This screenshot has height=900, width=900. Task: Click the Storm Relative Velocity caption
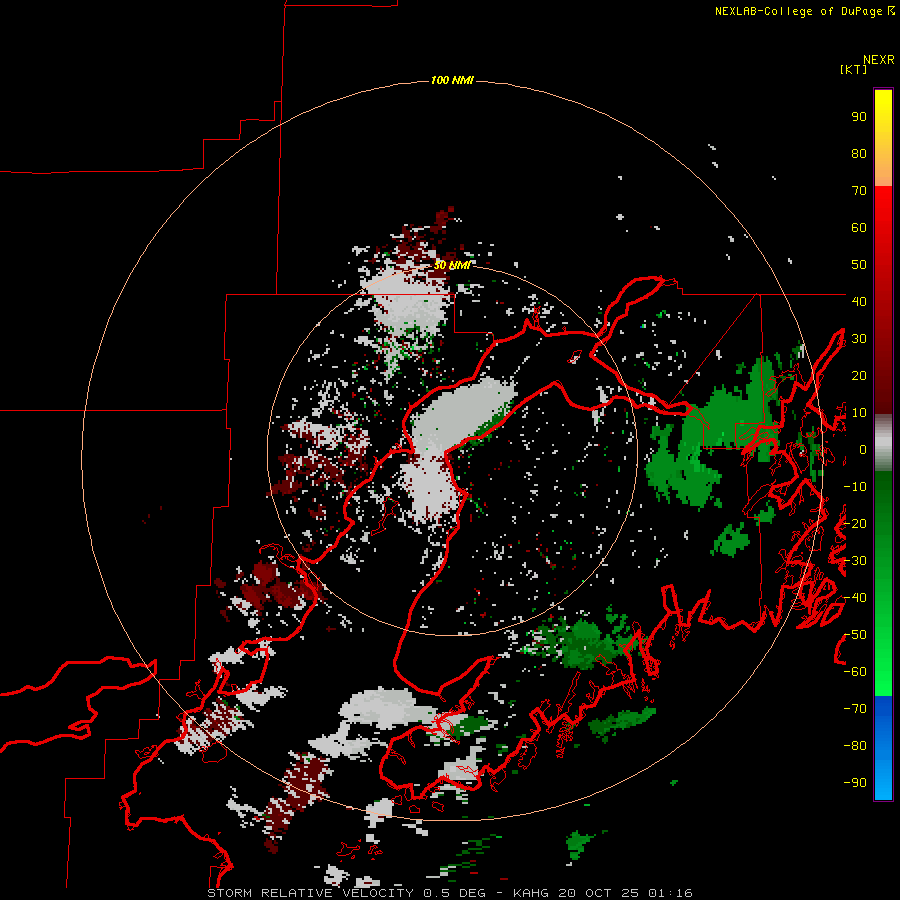click(x=449, y=893)
